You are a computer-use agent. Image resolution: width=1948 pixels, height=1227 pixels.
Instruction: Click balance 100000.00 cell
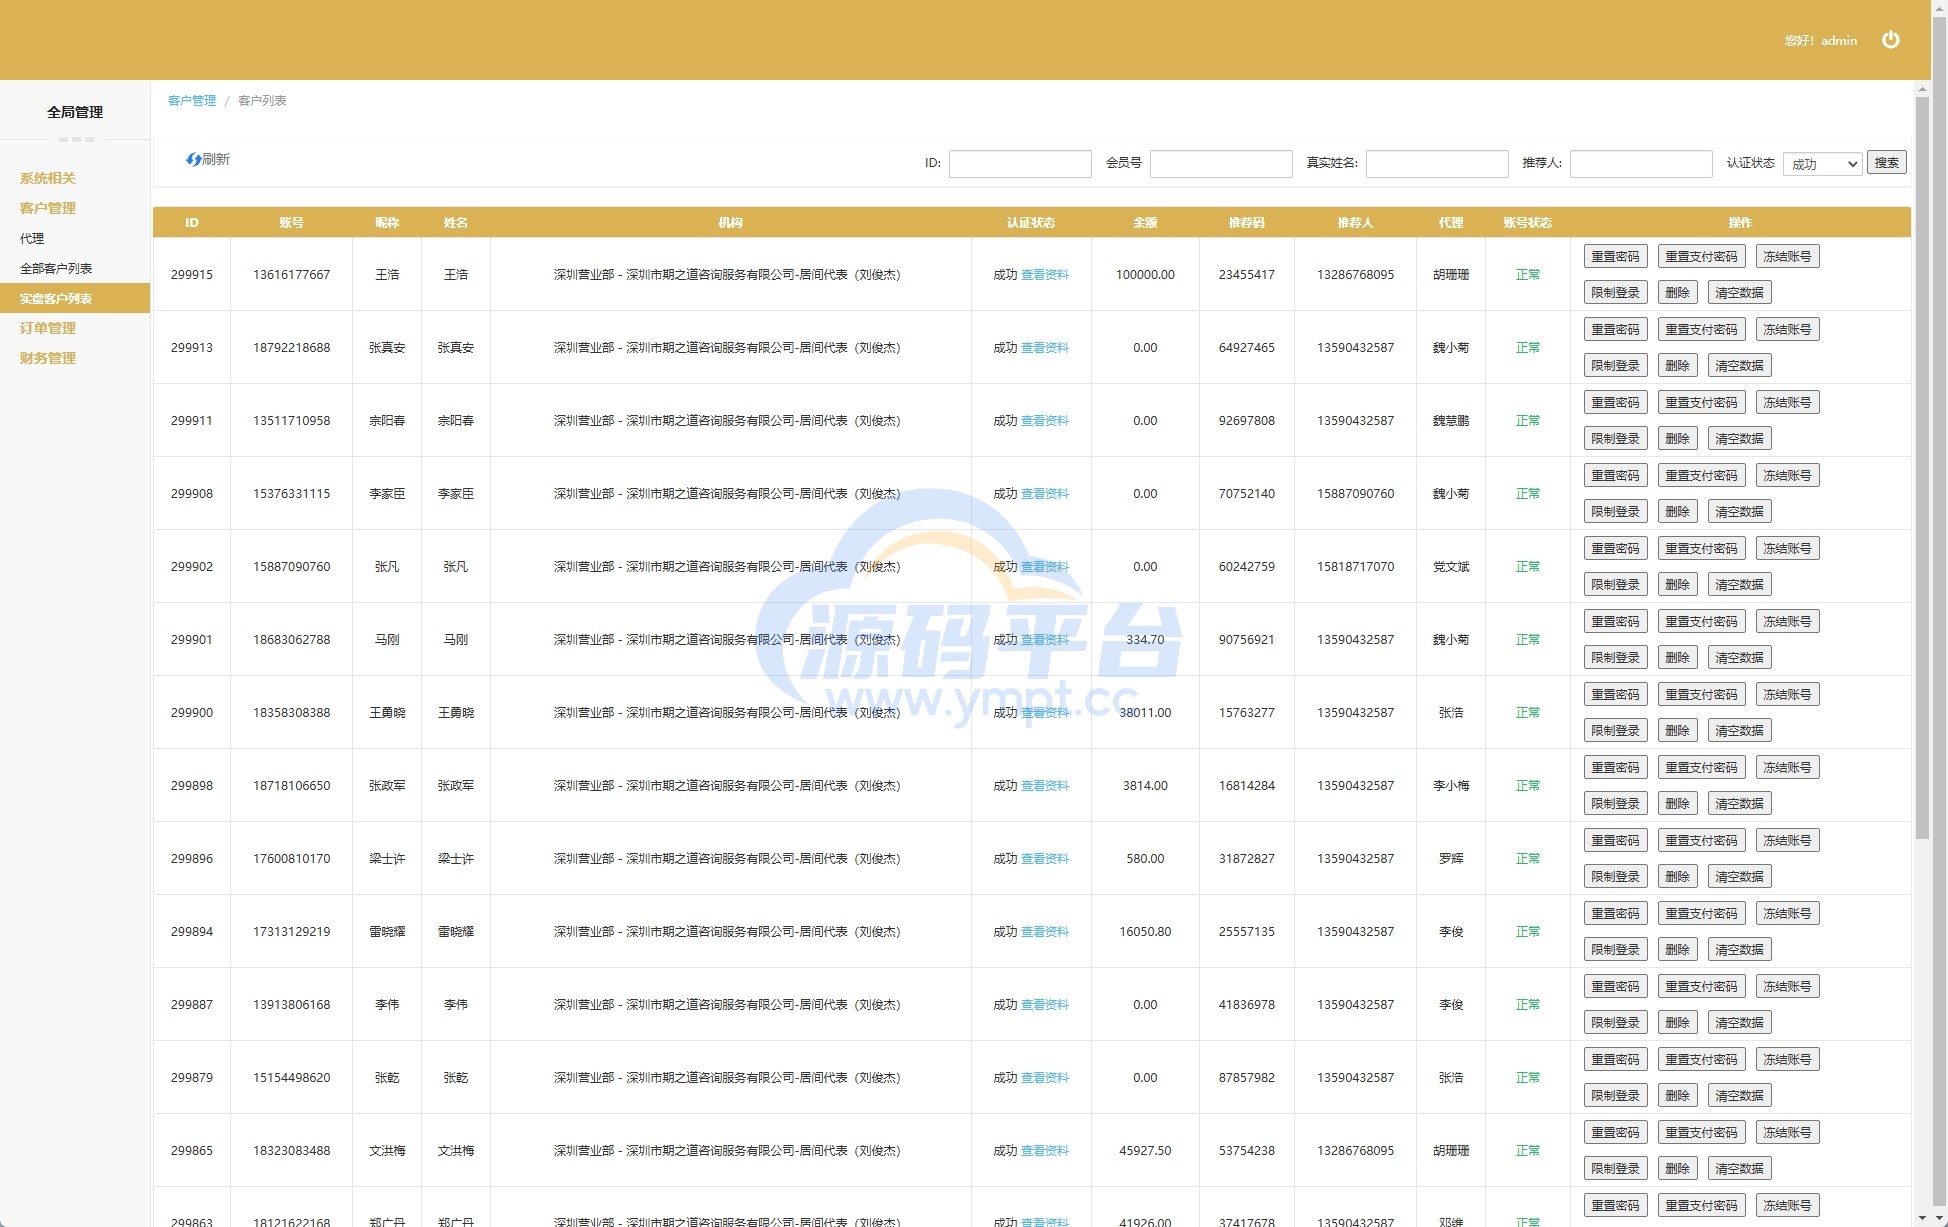click(1145, 275)
